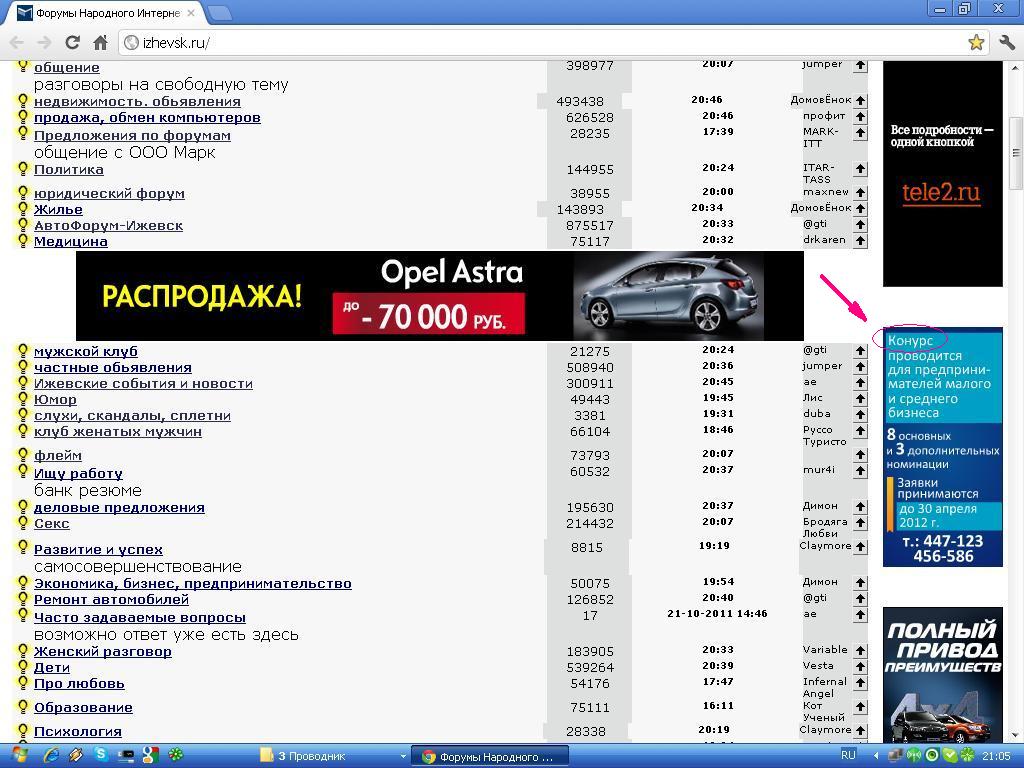1024x768 pixels.
Task: Click the Windows Start button
Action: pyautogui.click(x=18, y=756)
